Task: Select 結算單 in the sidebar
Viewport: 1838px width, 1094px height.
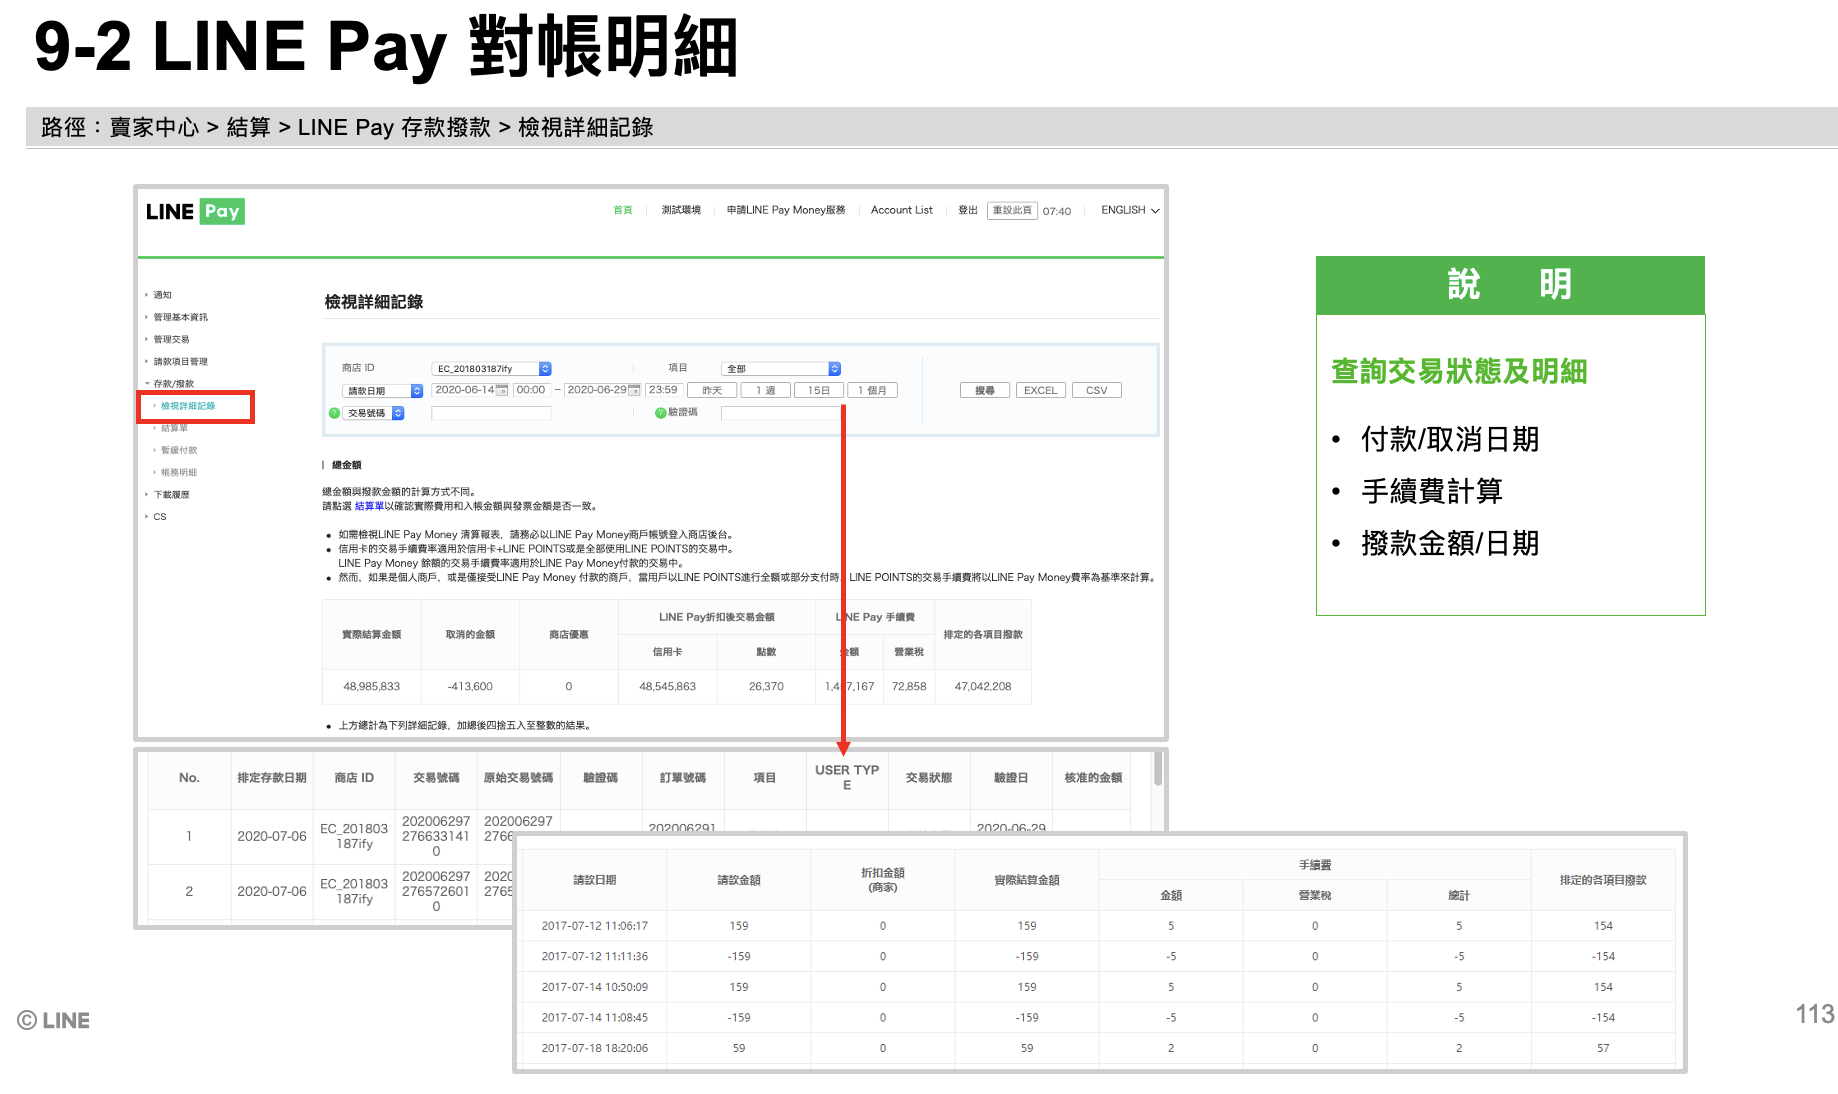Action: pos(174,428)
